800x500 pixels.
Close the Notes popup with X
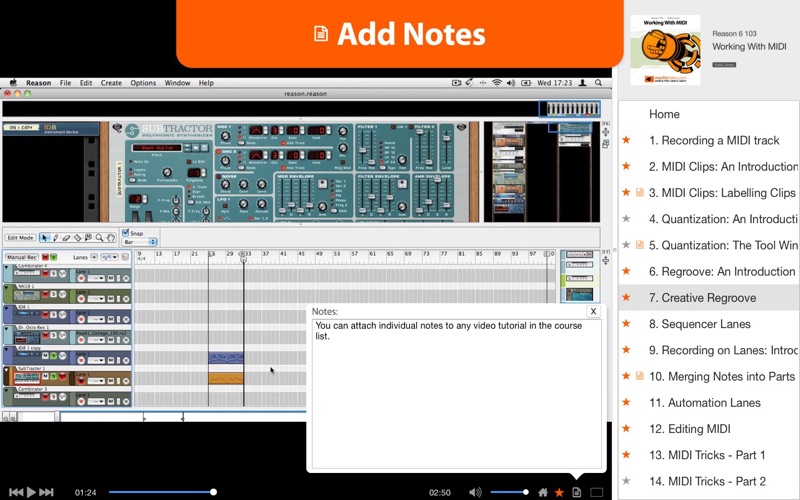pos(593,311)
